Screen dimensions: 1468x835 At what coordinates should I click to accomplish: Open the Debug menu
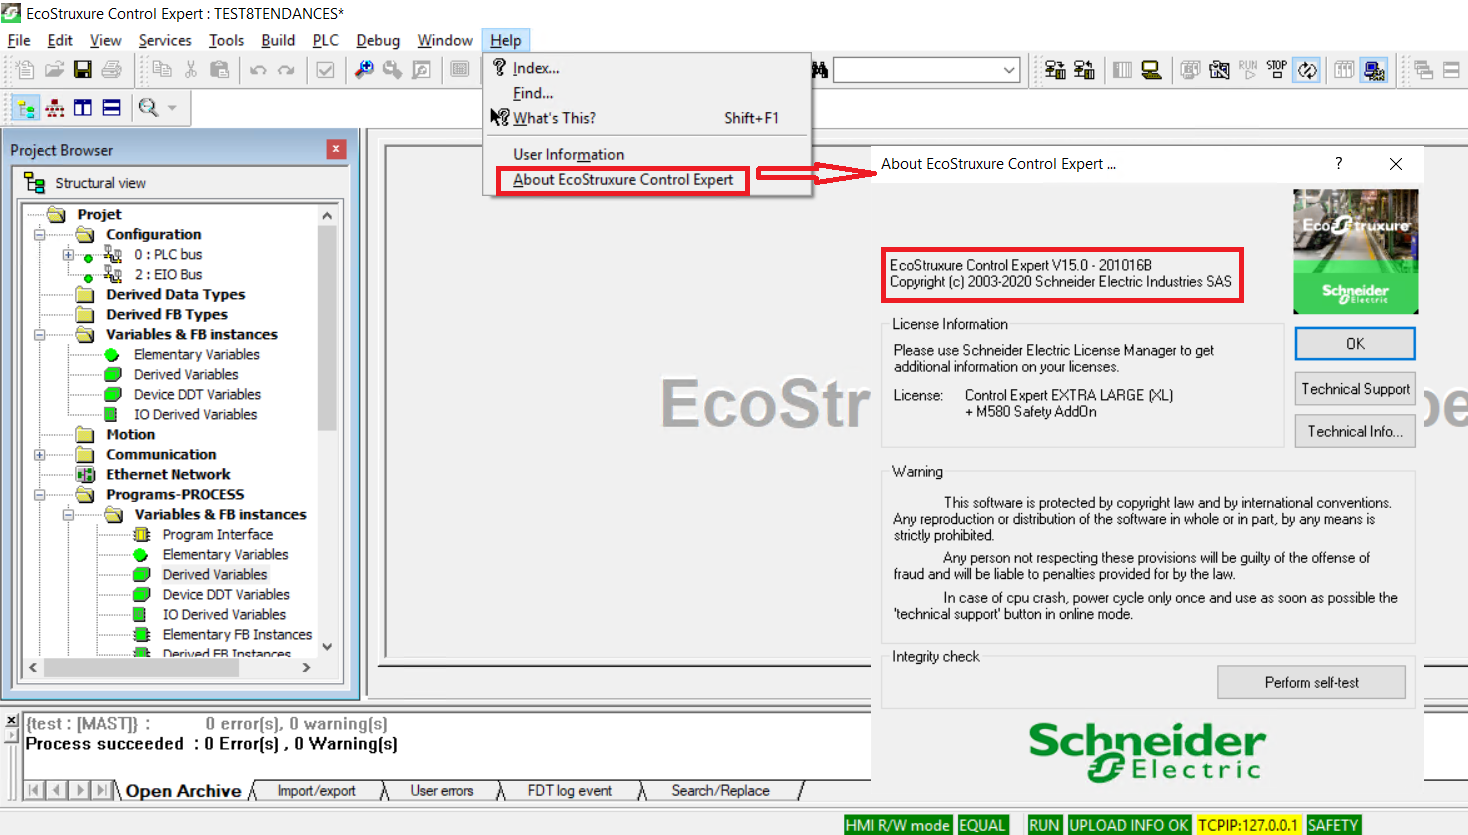coord(378,40)
